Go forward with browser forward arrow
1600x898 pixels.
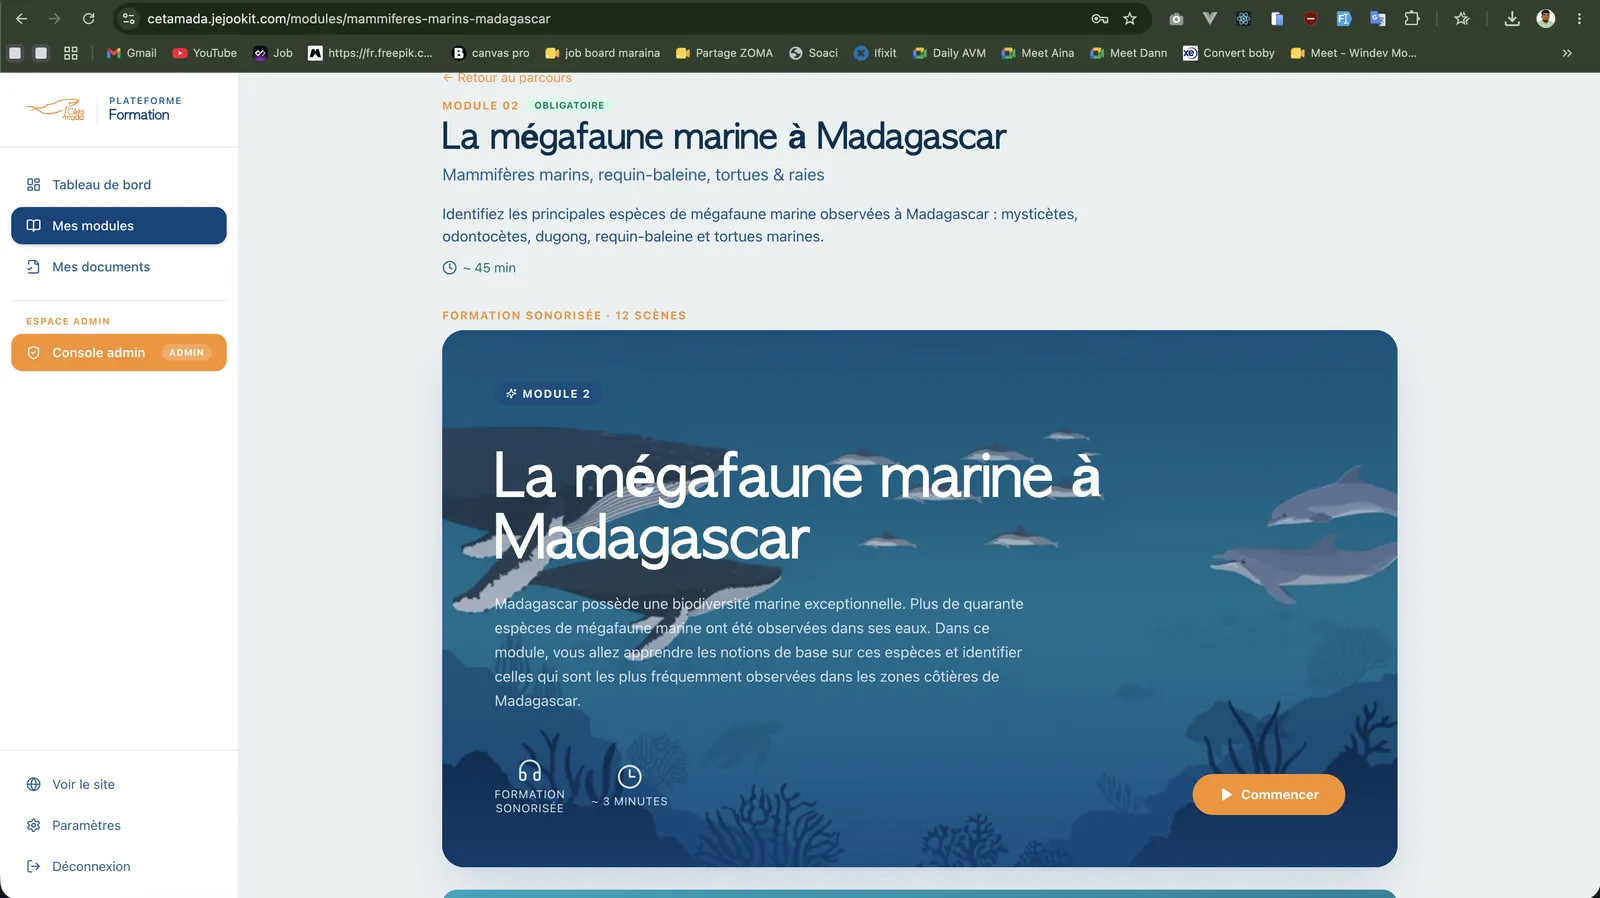click(x=54, y=18)
